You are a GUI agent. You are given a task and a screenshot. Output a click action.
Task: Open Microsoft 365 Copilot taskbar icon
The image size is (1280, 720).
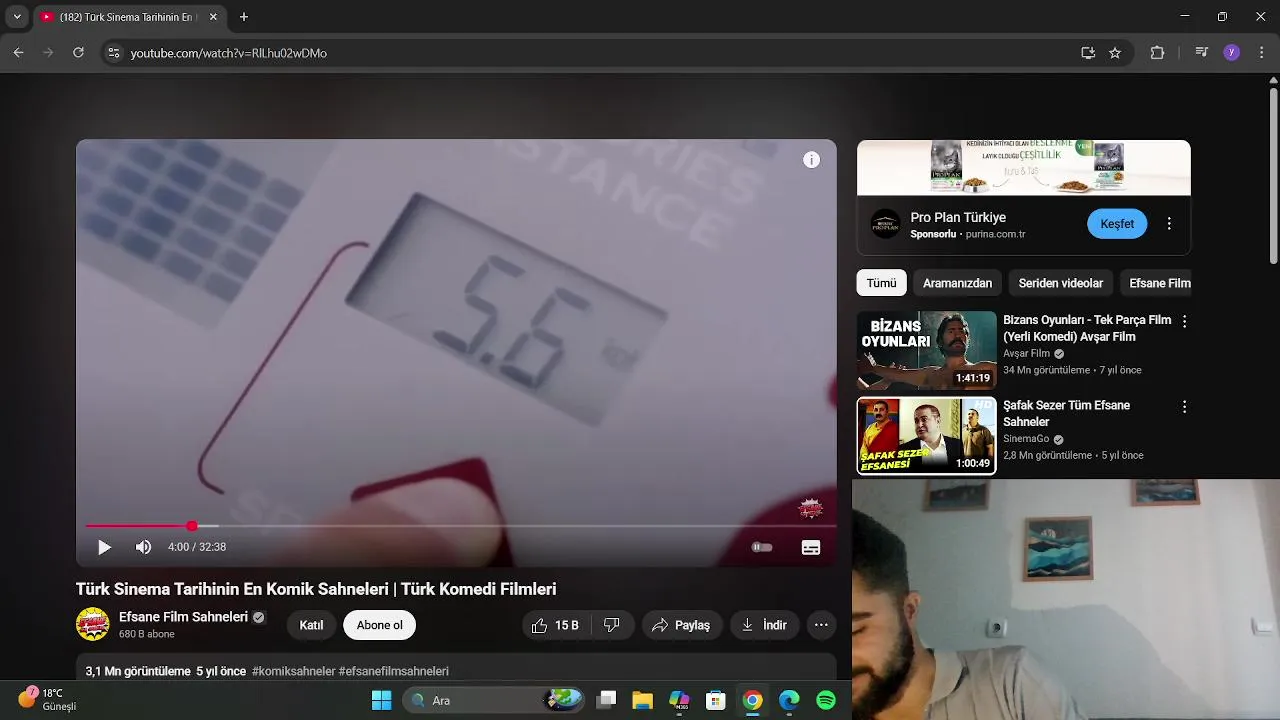point(680,700)
